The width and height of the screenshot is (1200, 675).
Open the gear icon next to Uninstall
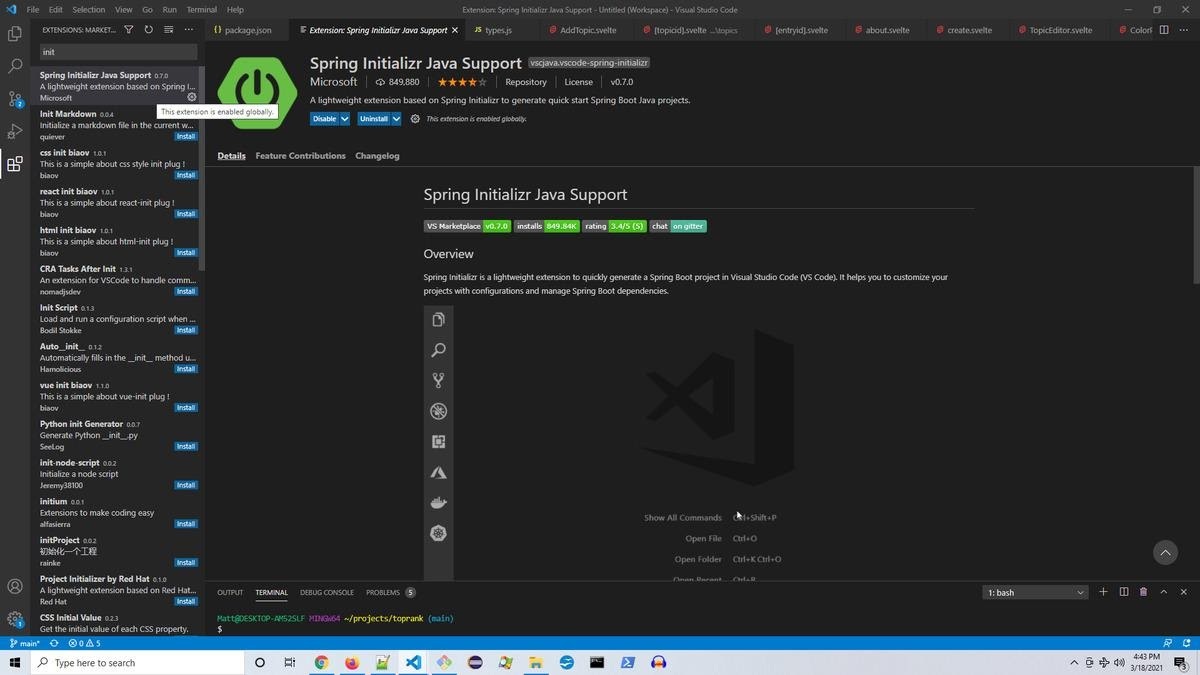pyautogui.click(x=415, y=118)
